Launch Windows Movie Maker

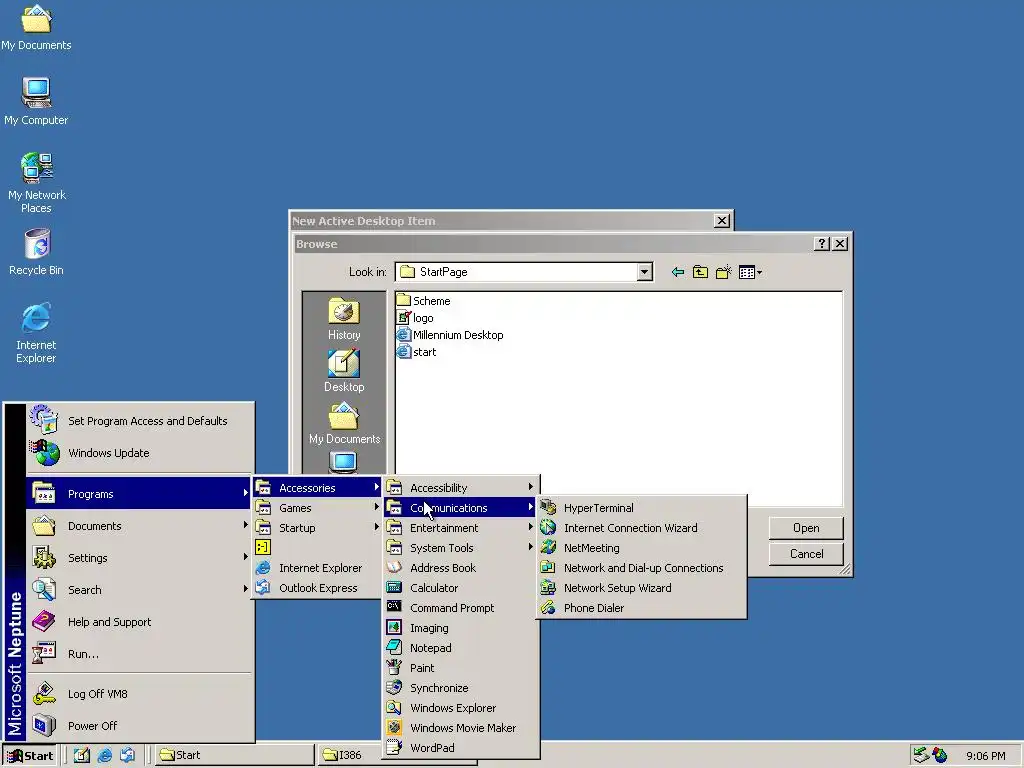460,728
